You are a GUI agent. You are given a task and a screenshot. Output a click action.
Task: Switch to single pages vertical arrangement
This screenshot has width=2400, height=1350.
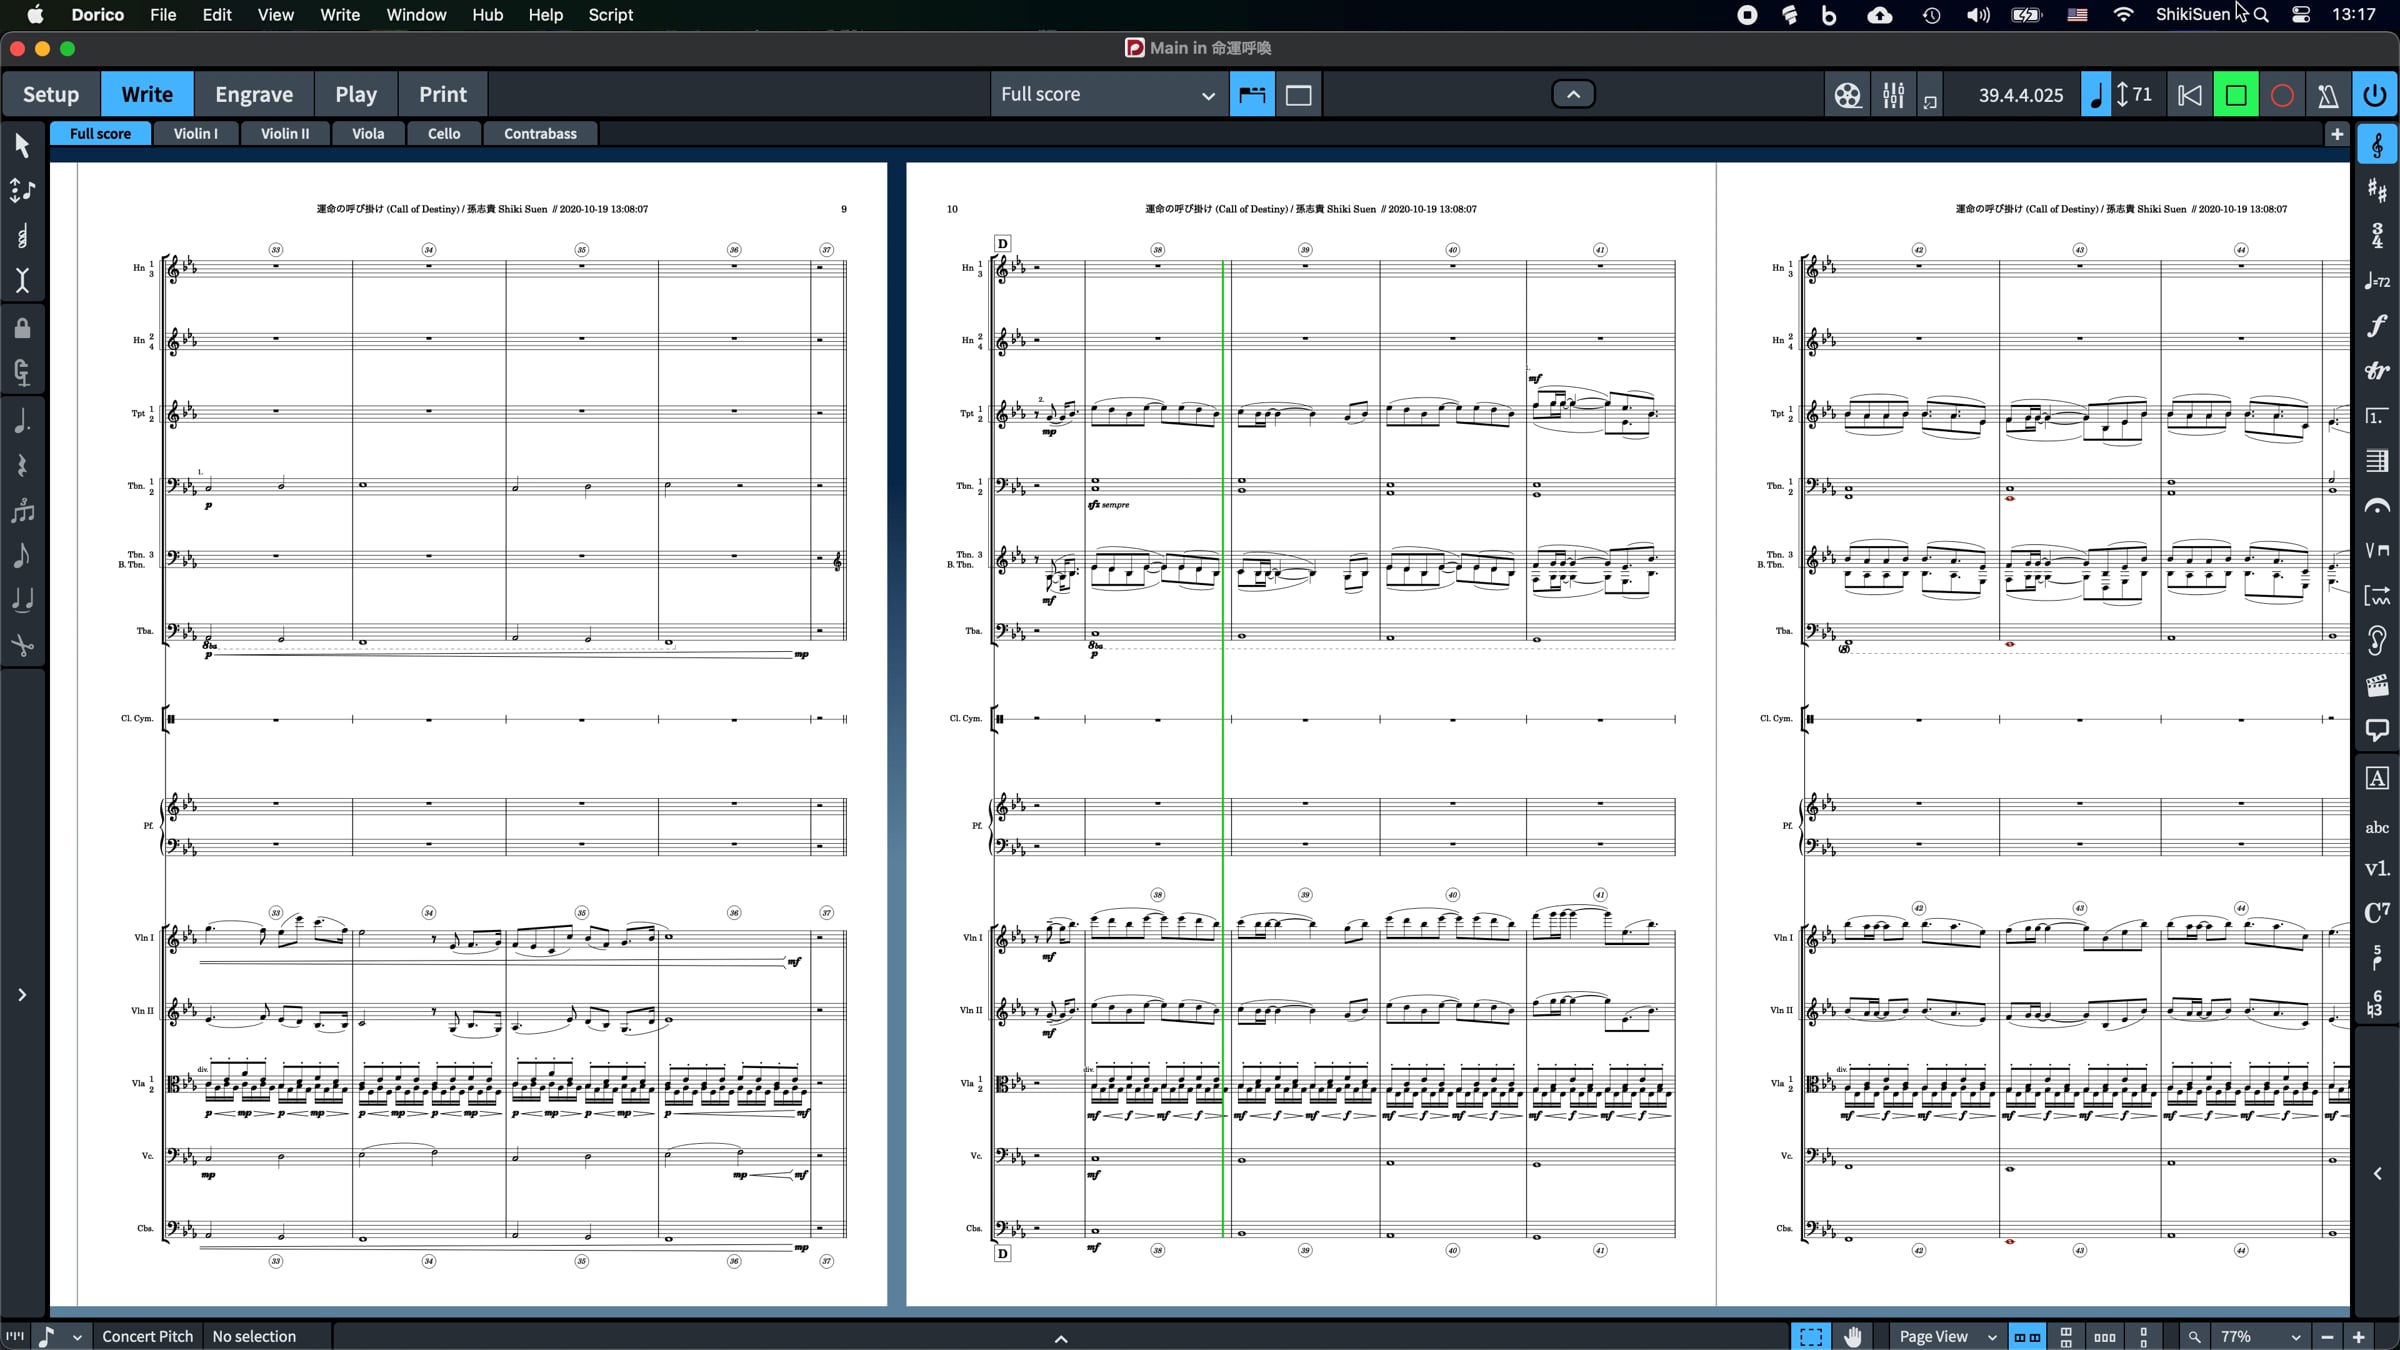(x=2143, y=1337)
